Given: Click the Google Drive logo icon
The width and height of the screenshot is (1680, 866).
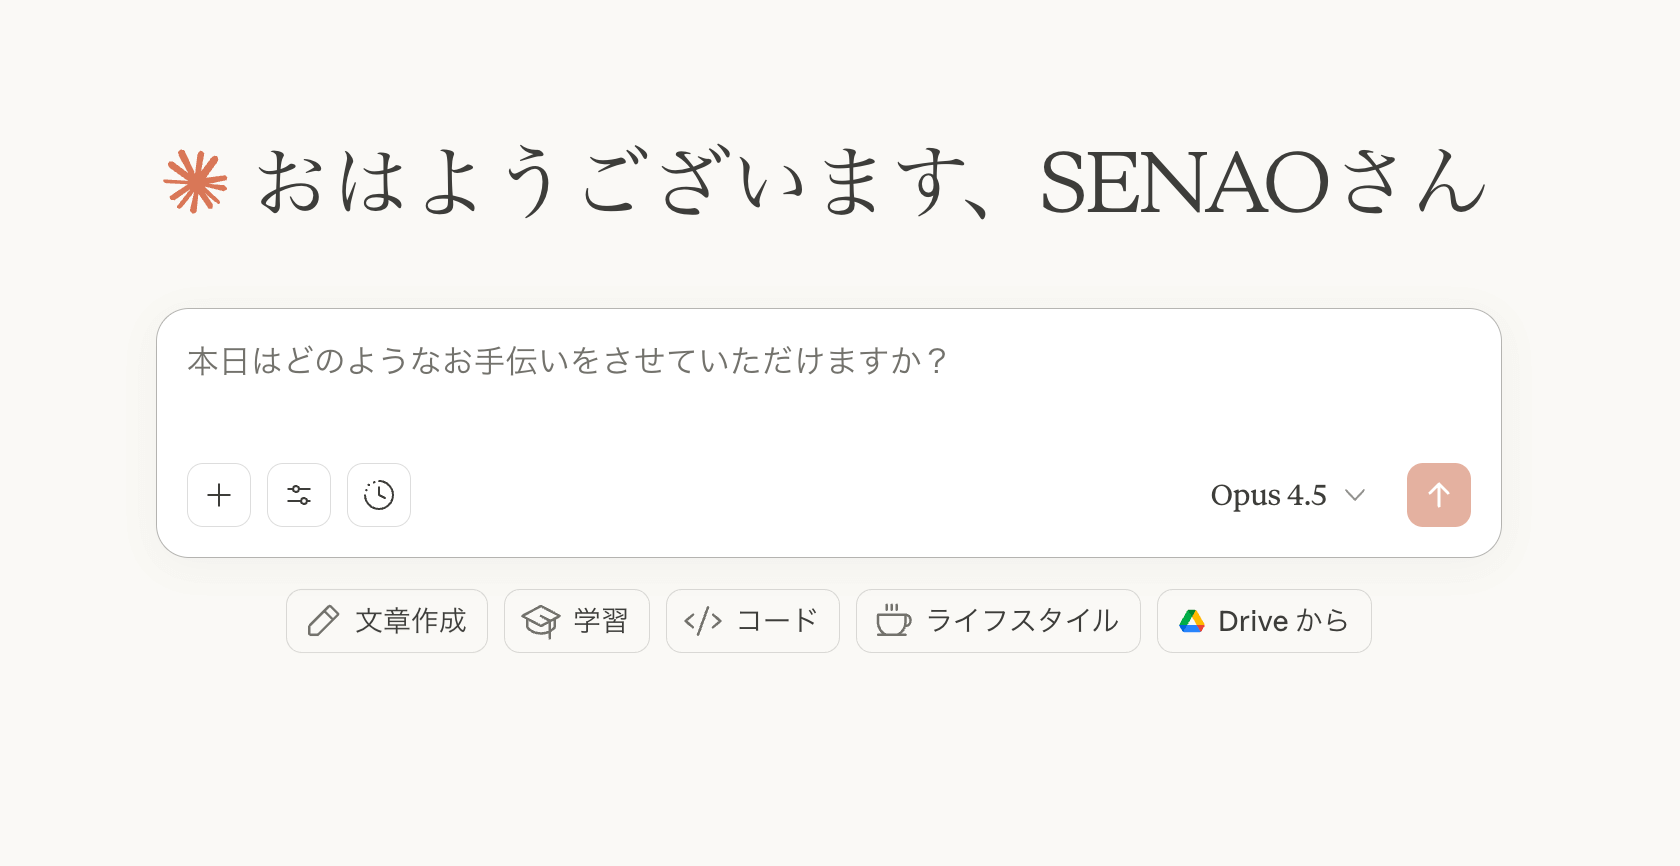Looking at the screenshot, I should [x=1192, y=621].
